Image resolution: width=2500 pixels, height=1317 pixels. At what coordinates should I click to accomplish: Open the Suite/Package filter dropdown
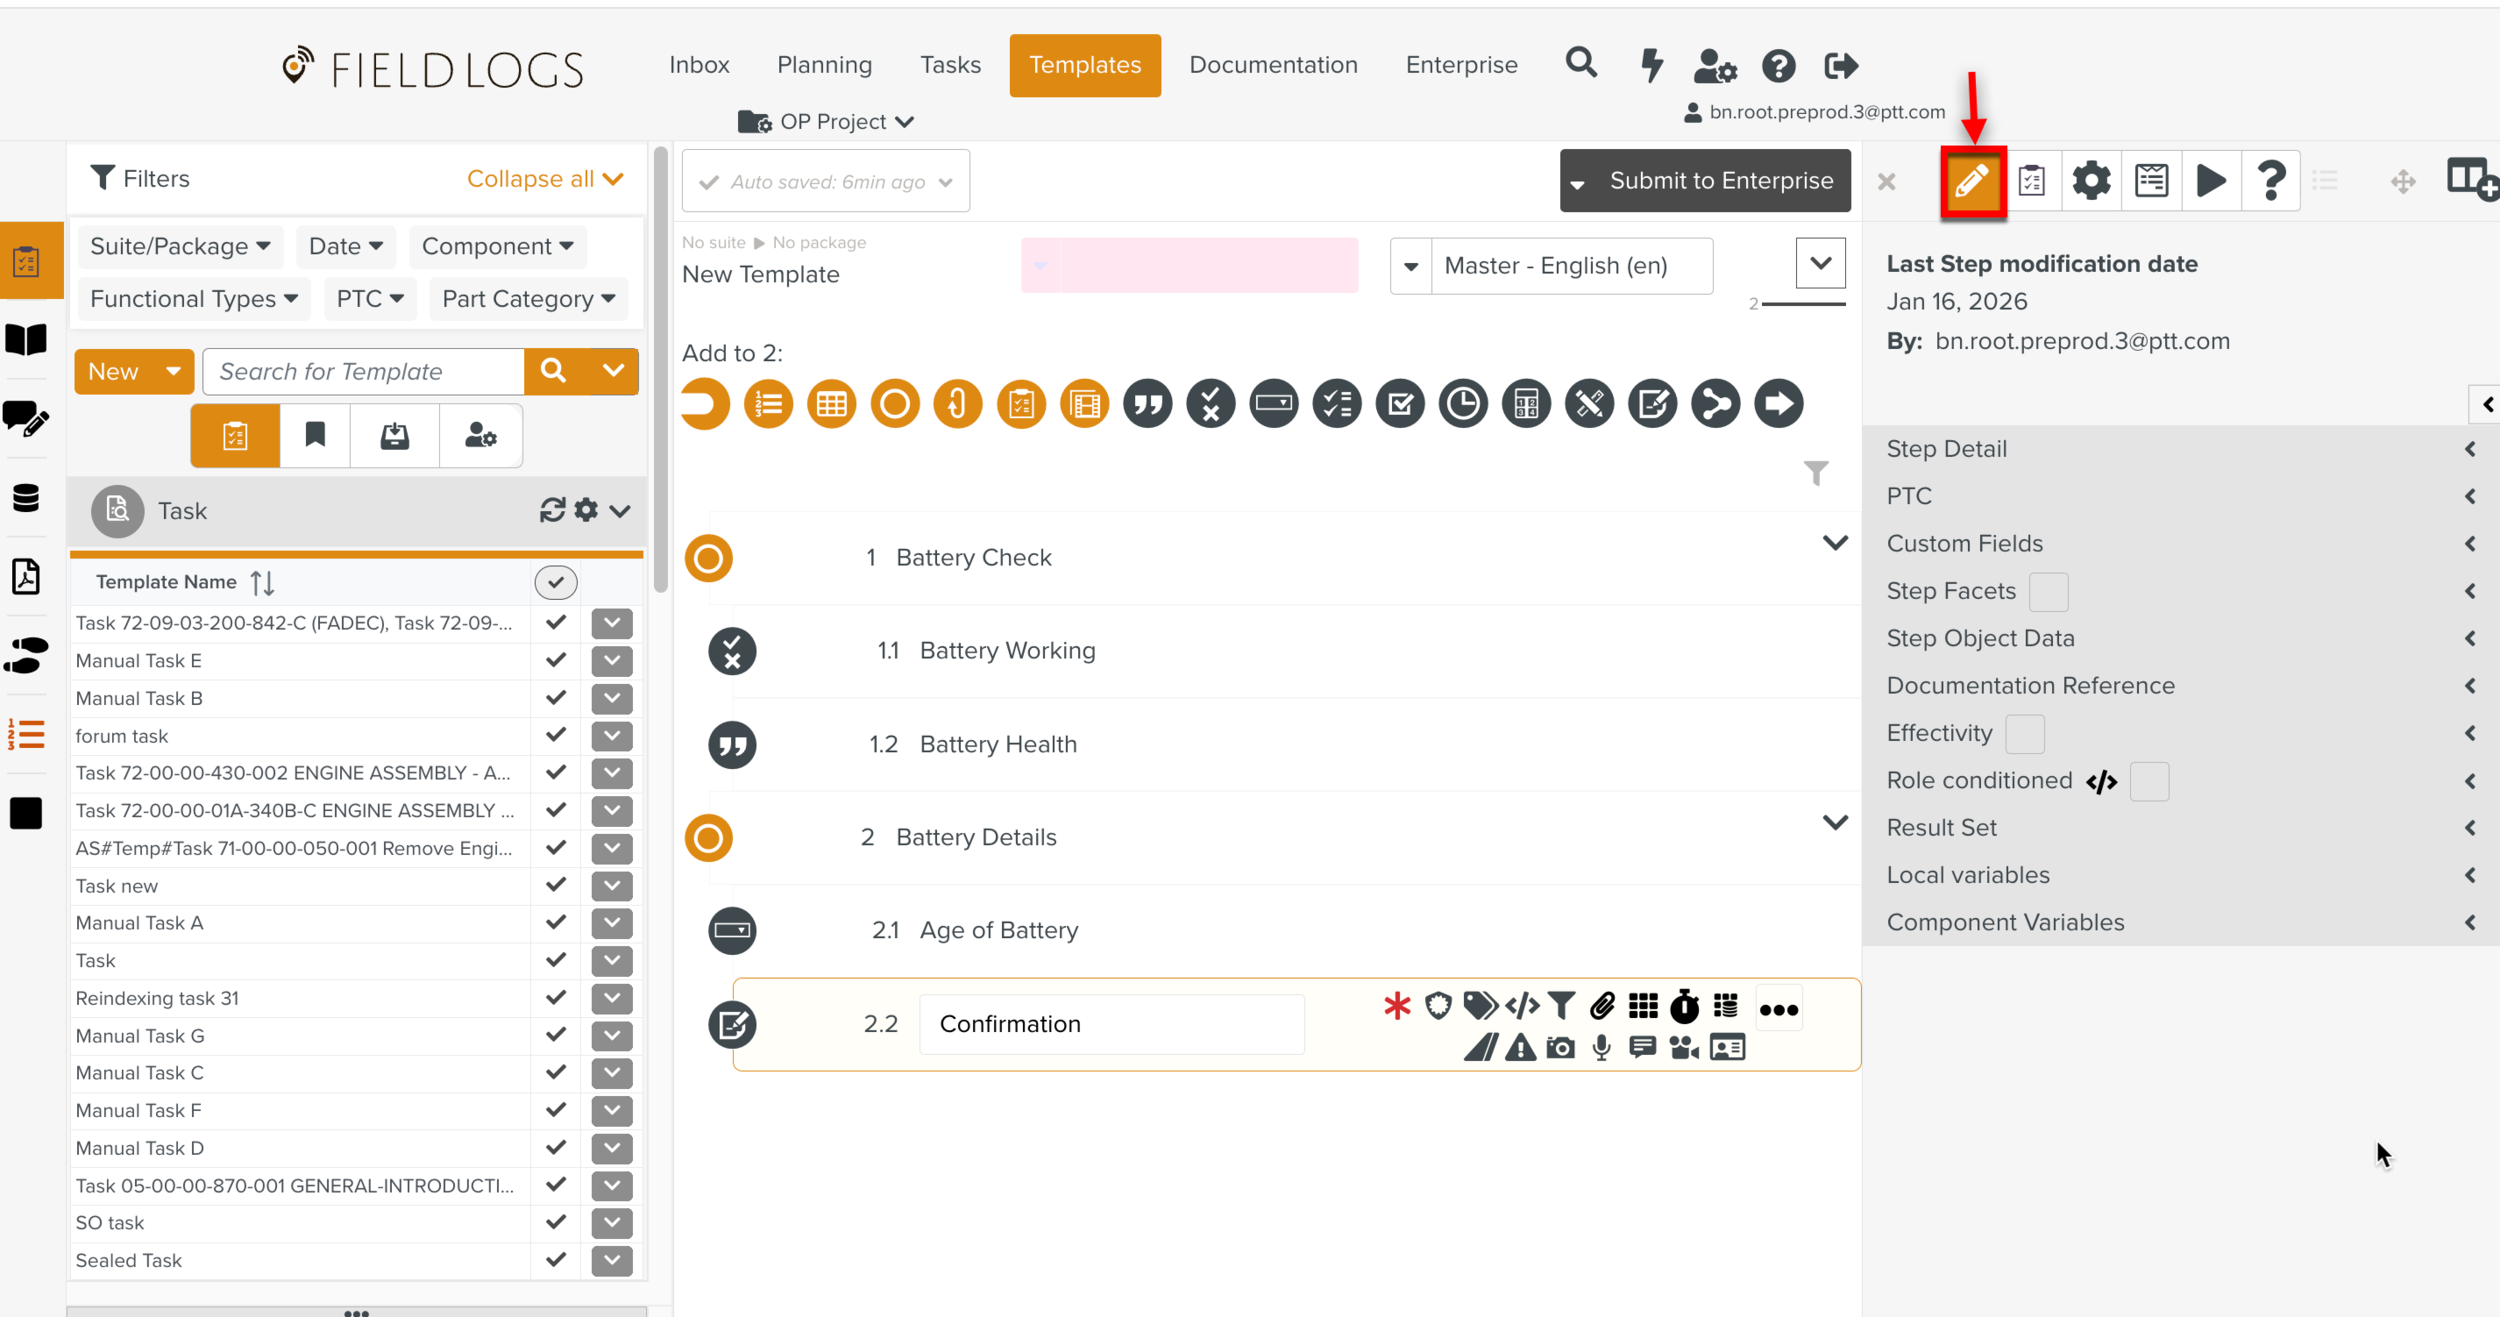pyautogui.click(x=180, y=246)
